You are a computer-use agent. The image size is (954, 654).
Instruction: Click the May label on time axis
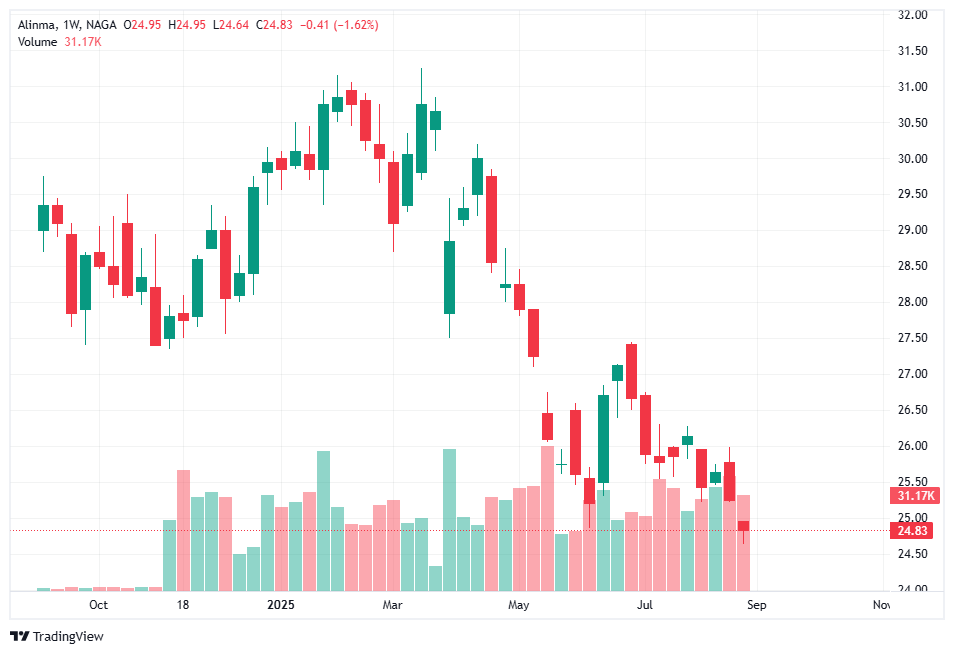(518, 605)
